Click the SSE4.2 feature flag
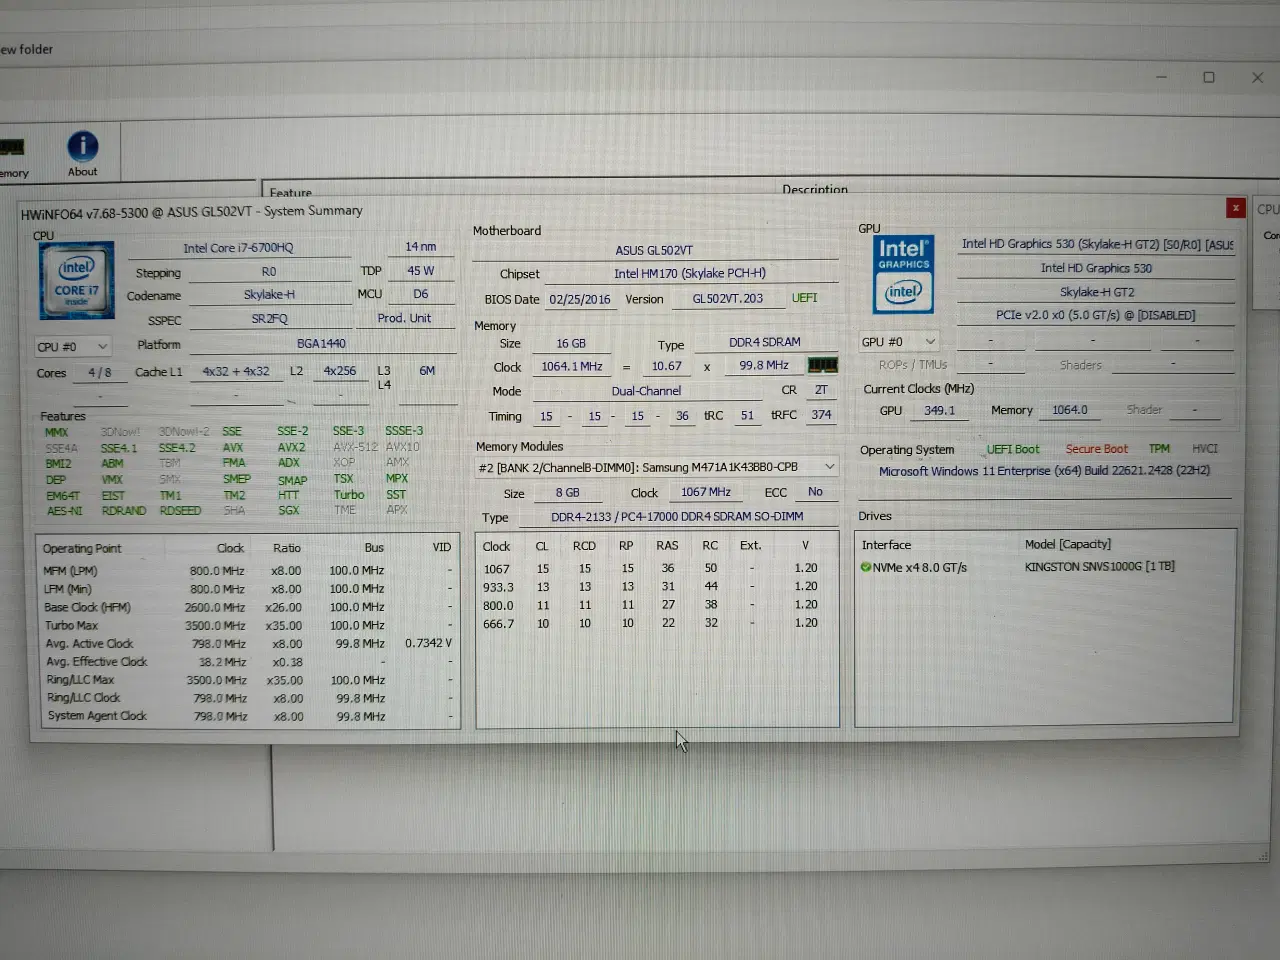Screen dimensions: 1280x960 click(177, 448)
